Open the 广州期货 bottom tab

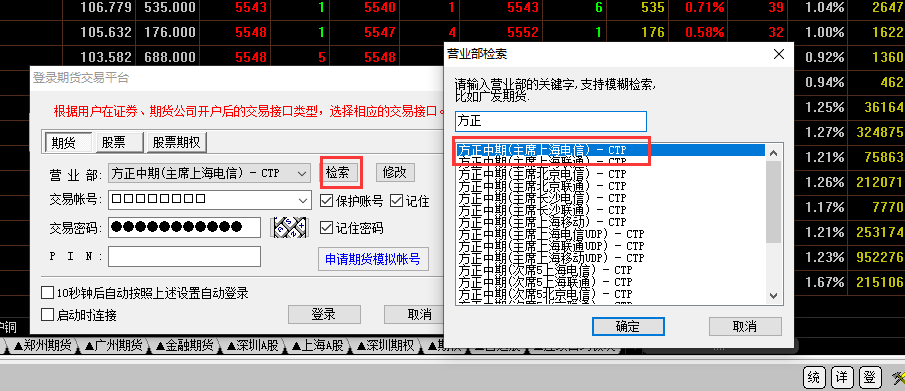(x=113, y=345)
